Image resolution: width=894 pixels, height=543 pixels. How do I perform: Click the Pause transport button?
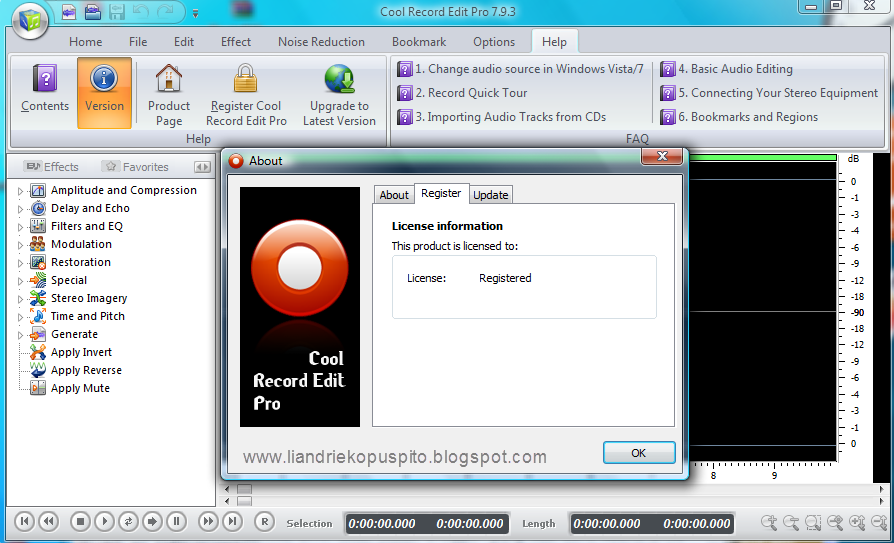tap(176, 521)
